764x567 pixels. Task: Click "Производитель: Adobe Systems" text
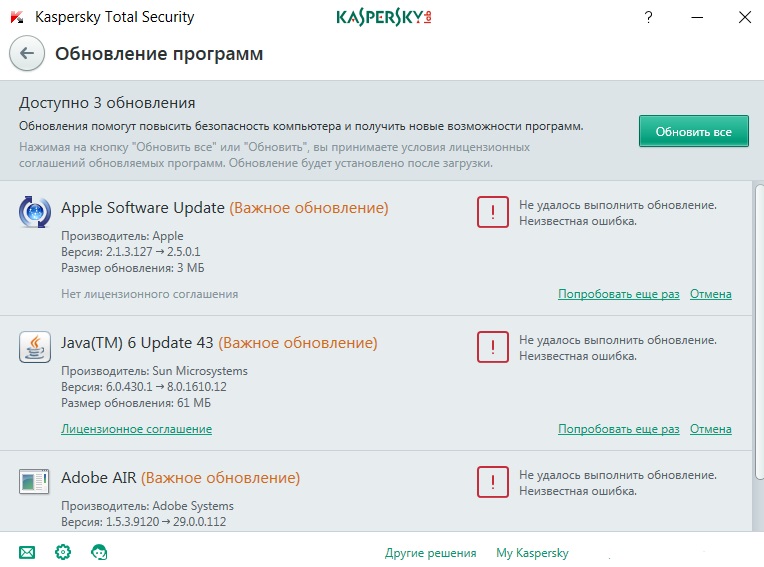[147, 506]
